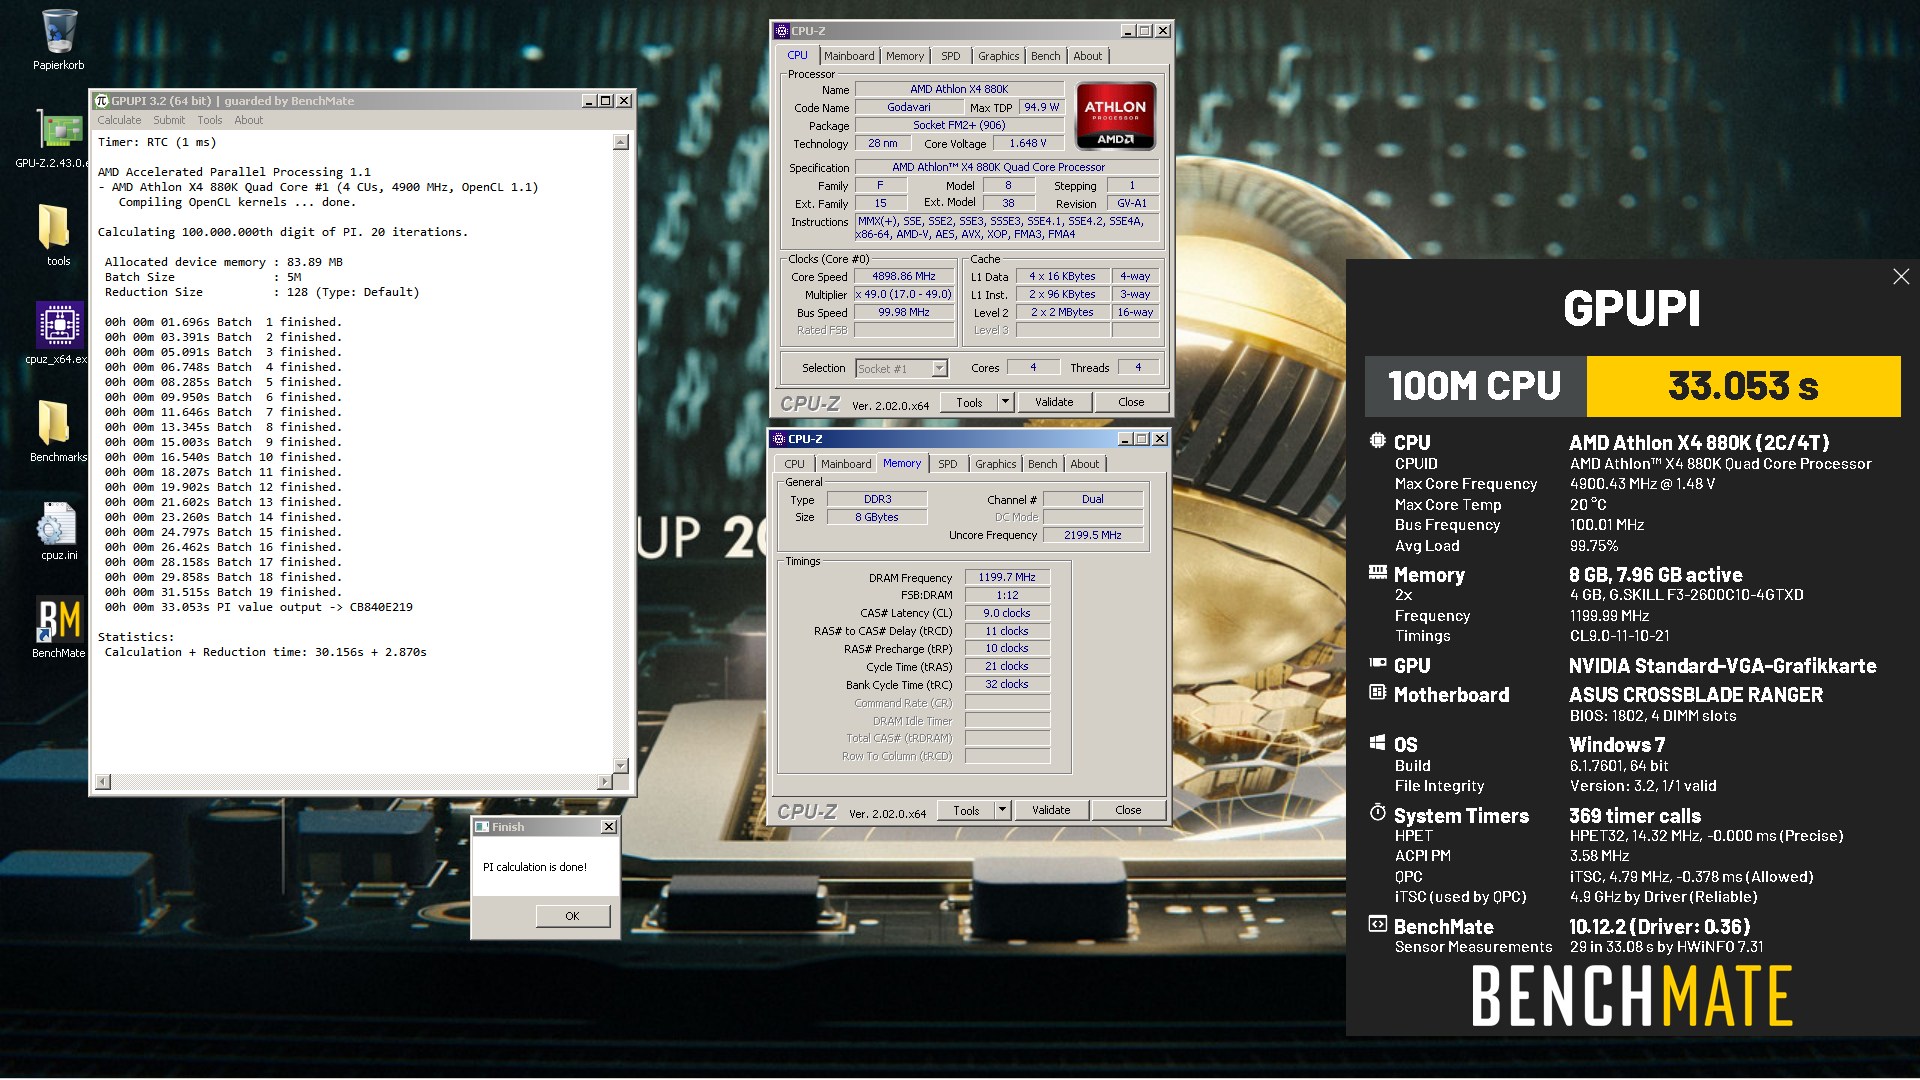Viewport: 1920px width, 1080px height.
Task: Click the Windows OS icon in BenchMate panel
Action: click(1378, 743)
